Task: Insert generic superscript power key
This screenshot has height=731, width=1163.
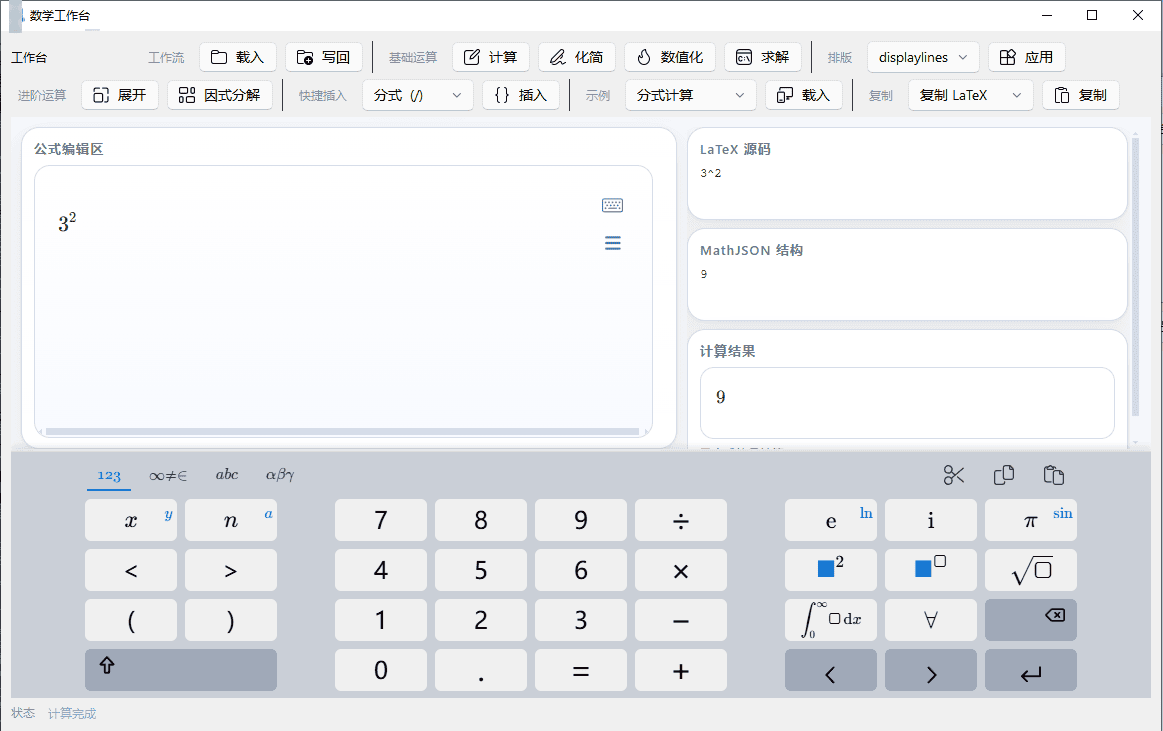Action: click(930, 570)
